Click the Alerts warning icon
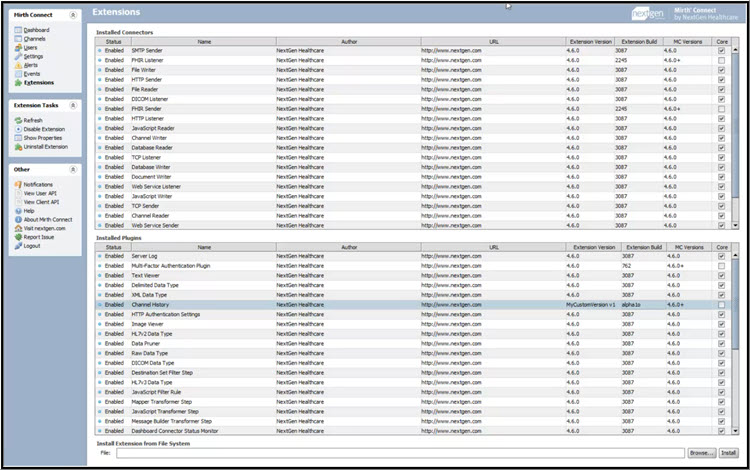This screenshot has width=750, height=470. coord(18,65)
